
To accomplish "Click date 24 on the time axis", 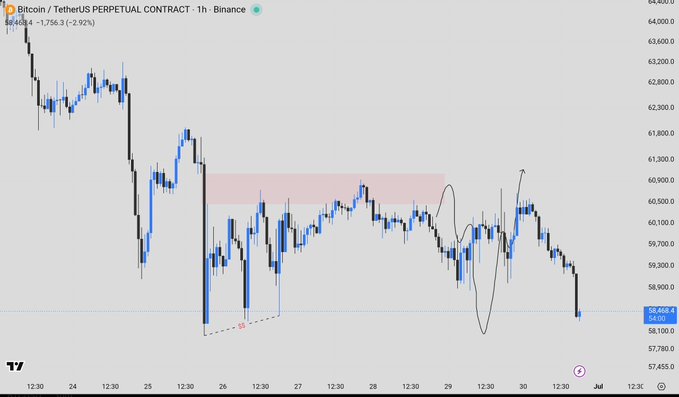I will [73, 386].
